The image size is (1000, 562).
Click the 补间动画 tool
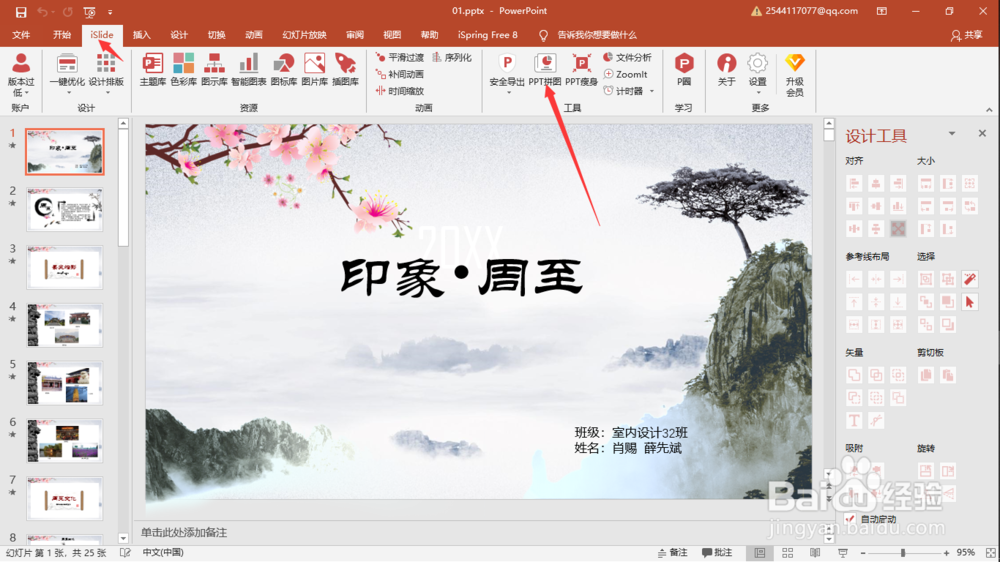tap(400, 74)
